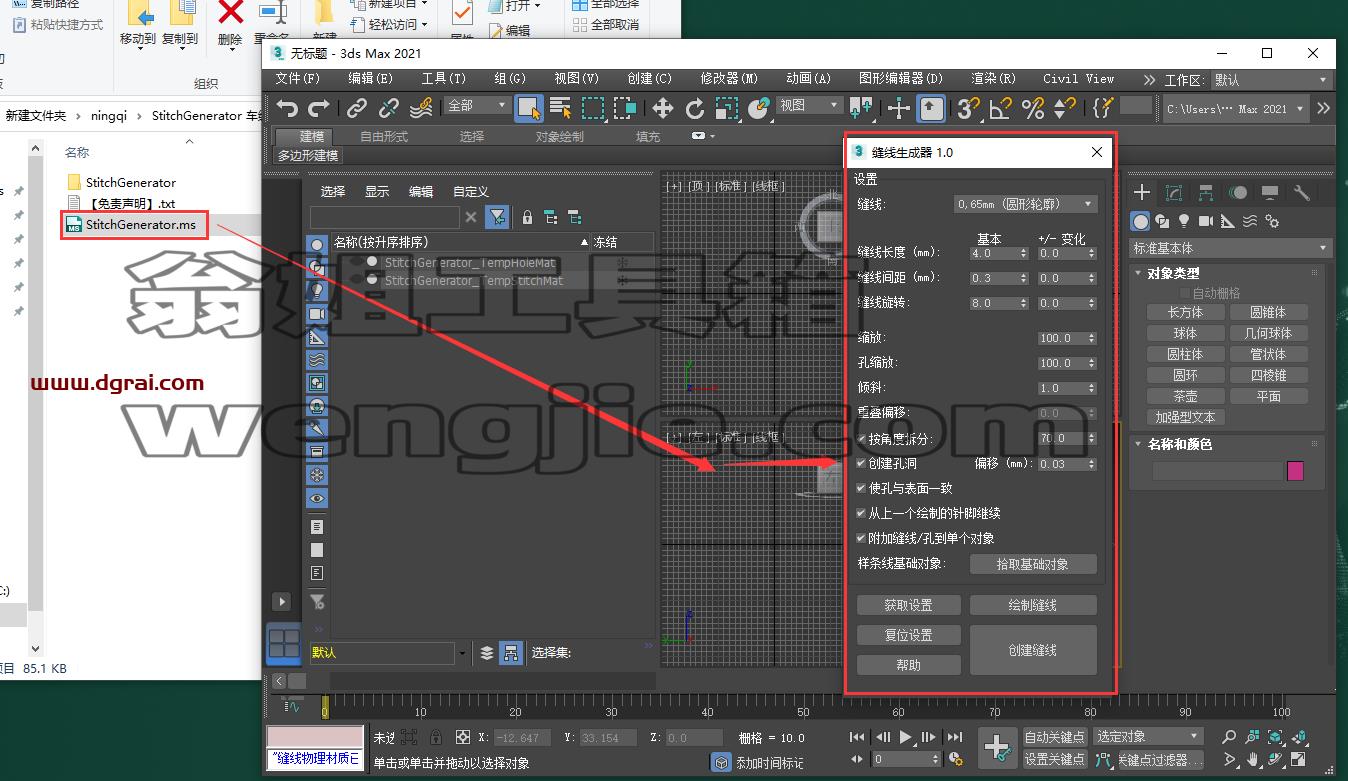This screenshot has width=1348, height=781.
Task: Click the large Set Keys plus-key icon
Action: click(x=997, y=747)
